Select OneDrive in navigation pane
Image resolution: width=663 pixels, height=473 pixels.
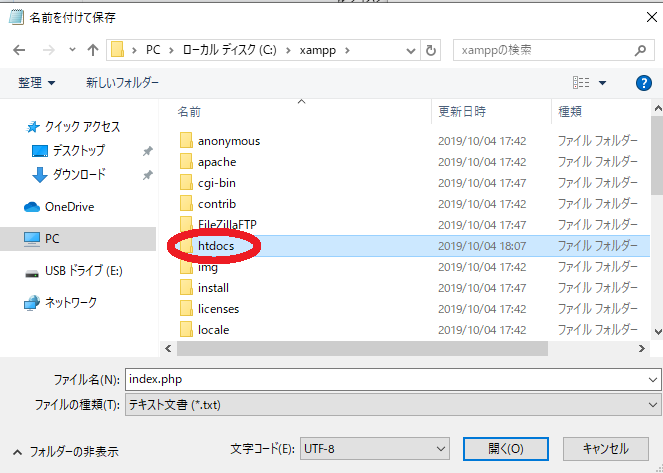click(69, 207)
